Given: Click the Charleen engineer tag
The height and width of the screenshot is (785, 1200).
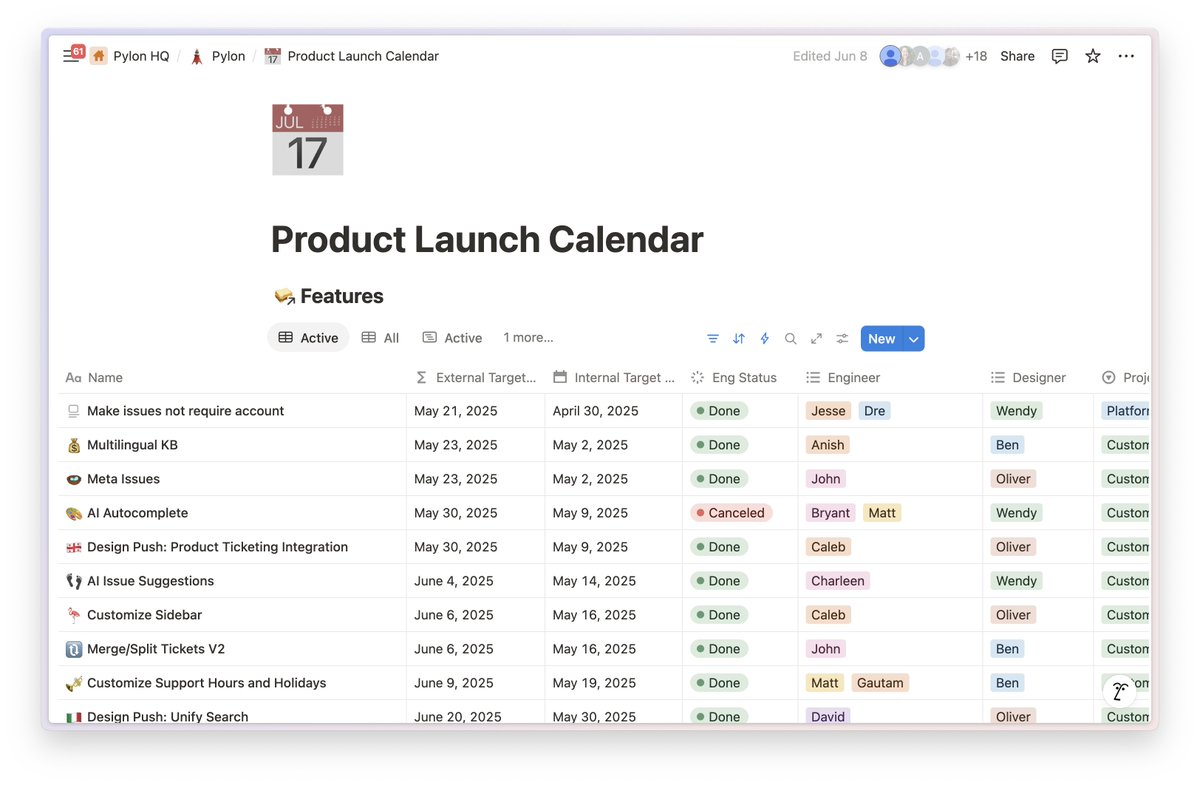Looking at the screenshot, I should [838, 581].
